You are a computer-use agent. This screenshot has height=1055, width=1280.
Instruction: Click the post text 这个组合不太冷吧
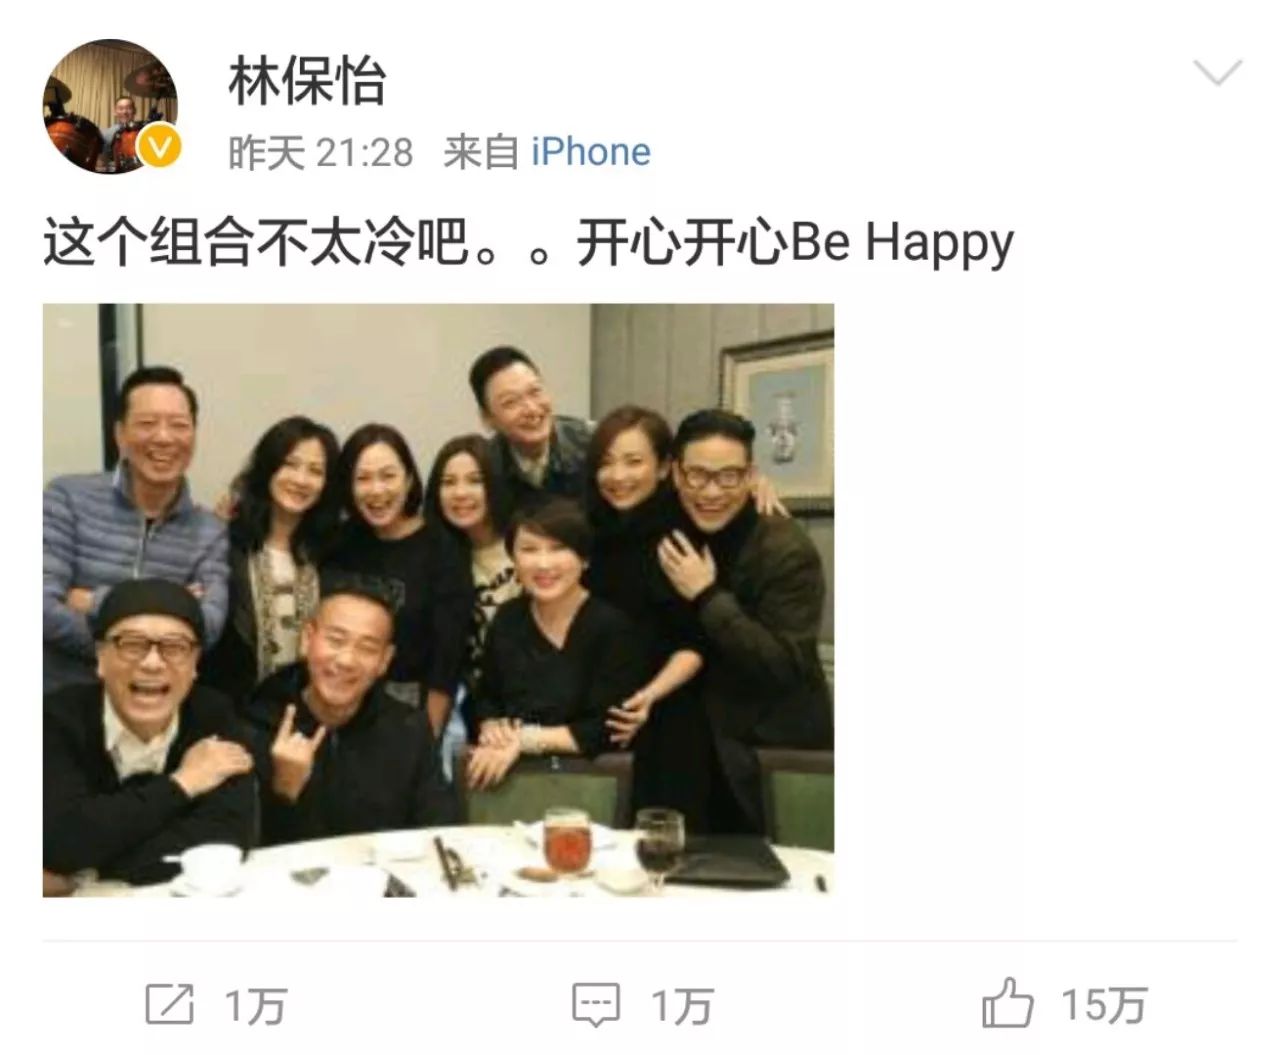256,243
